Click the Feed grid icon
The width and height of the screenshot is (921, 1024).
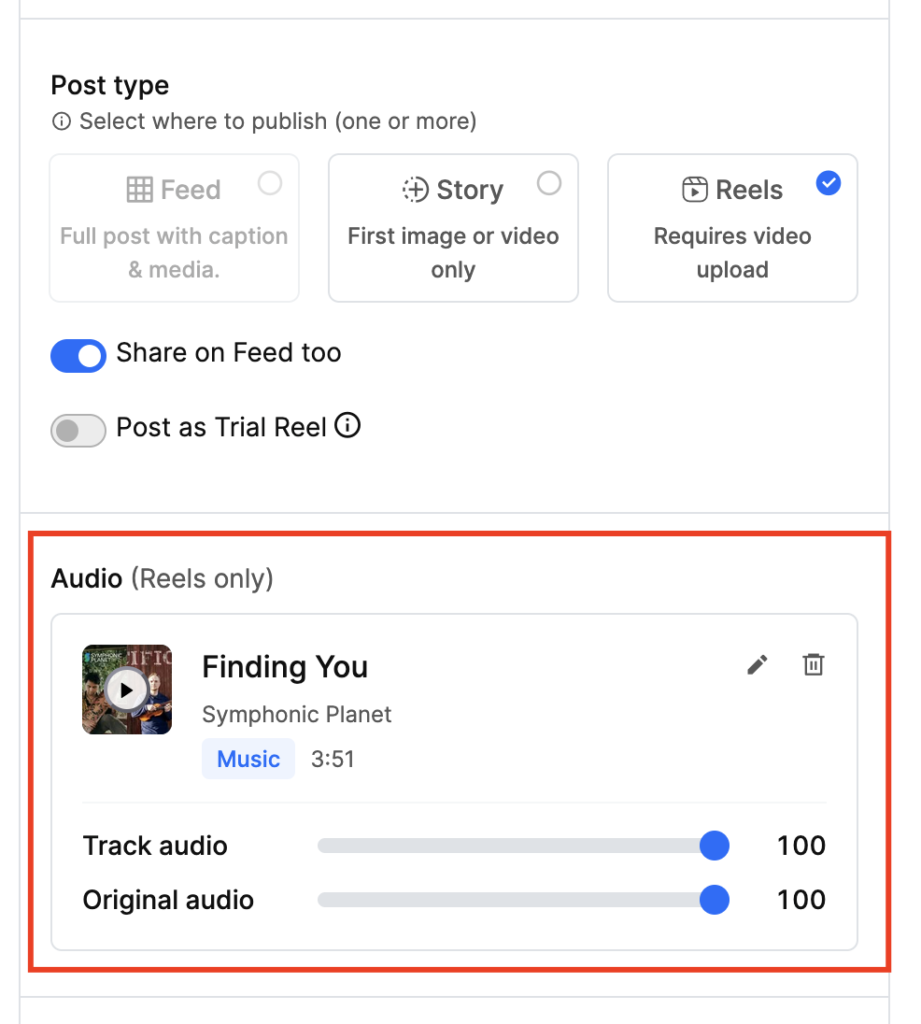(140, 190)
